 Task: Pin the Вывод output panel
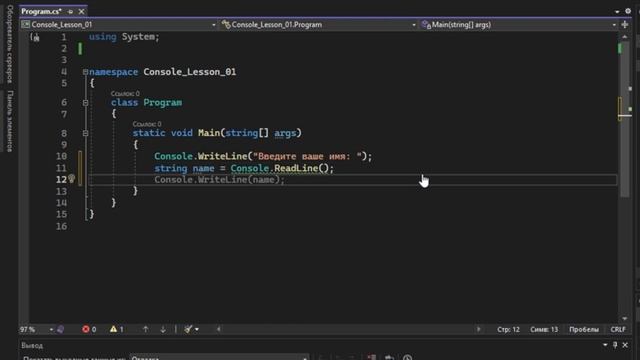tap(615, 345)
